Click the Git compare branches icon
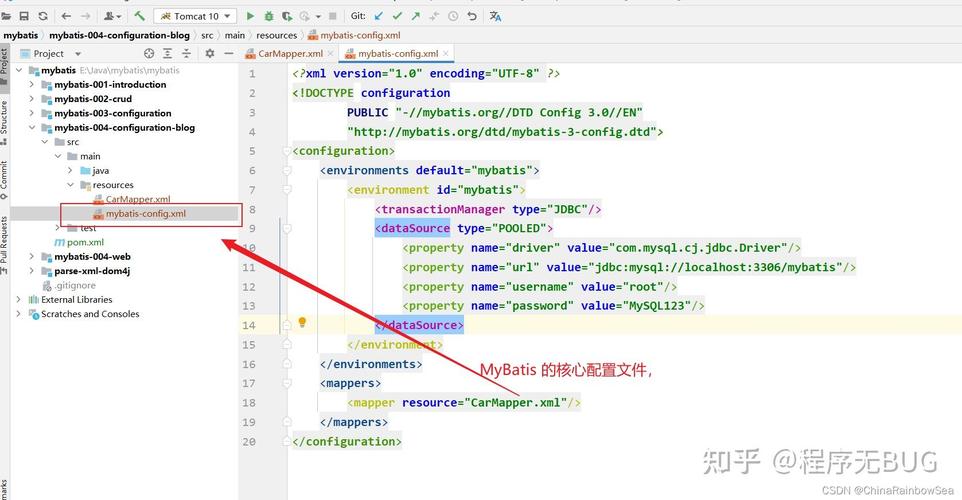The image size is (962, 500). pos(434,16)
